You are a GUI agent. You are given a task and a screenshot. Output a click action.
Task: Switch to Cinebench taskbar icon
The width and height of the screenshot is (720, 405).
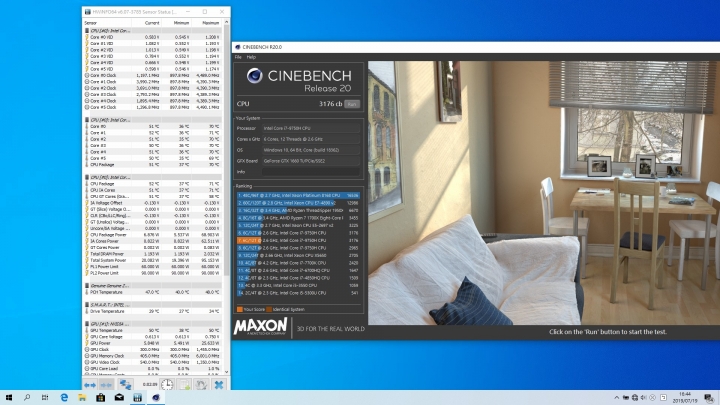click(156, 398)
